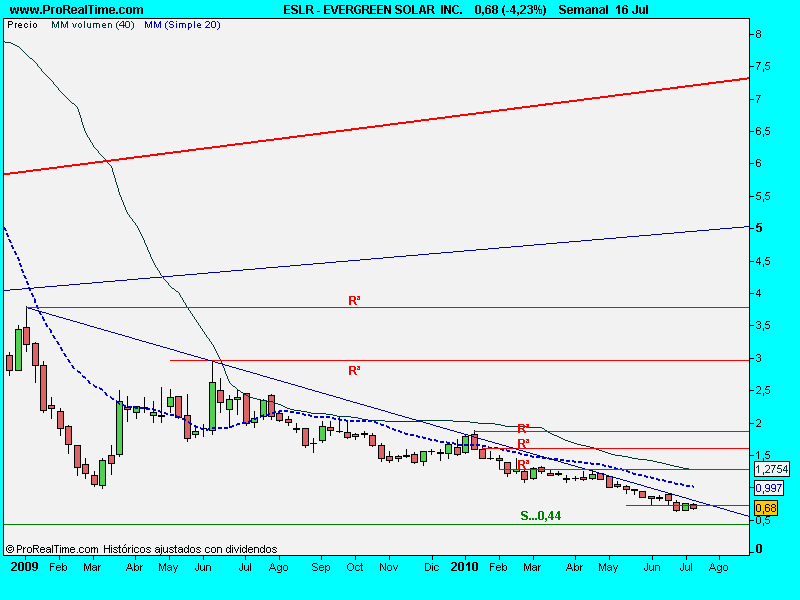Select the Precio legend label
The width and height of the screenshot is (800, 600).
pos(22,24)
